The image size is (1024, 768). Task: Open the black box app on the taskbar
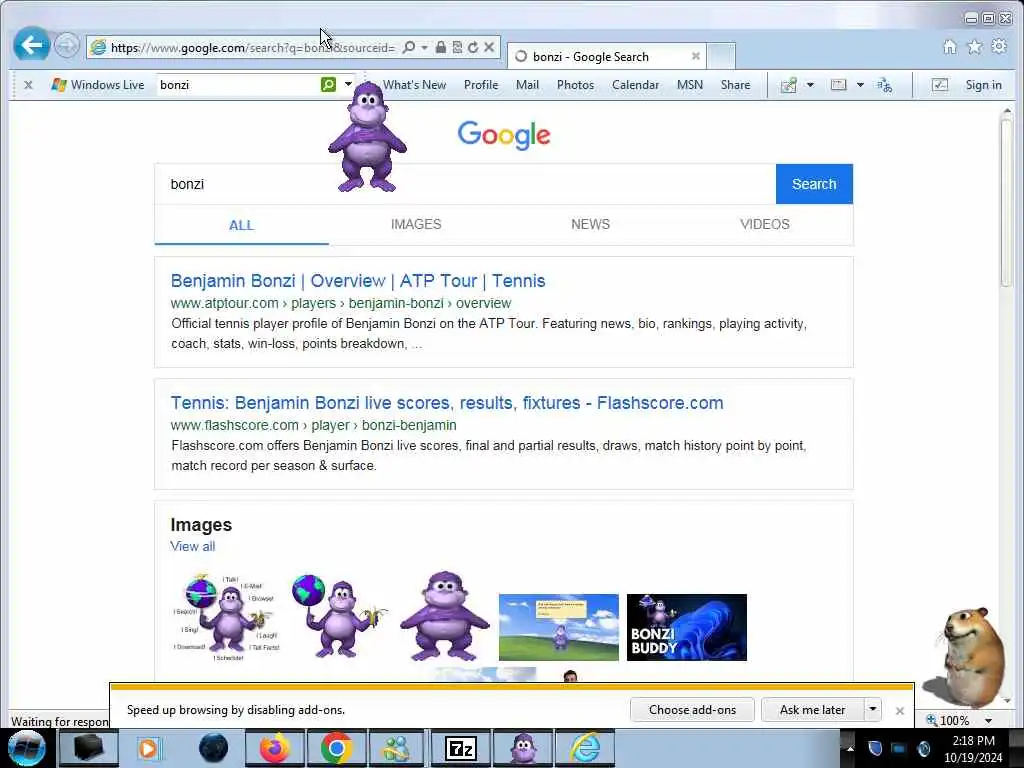tap(89, 748)
